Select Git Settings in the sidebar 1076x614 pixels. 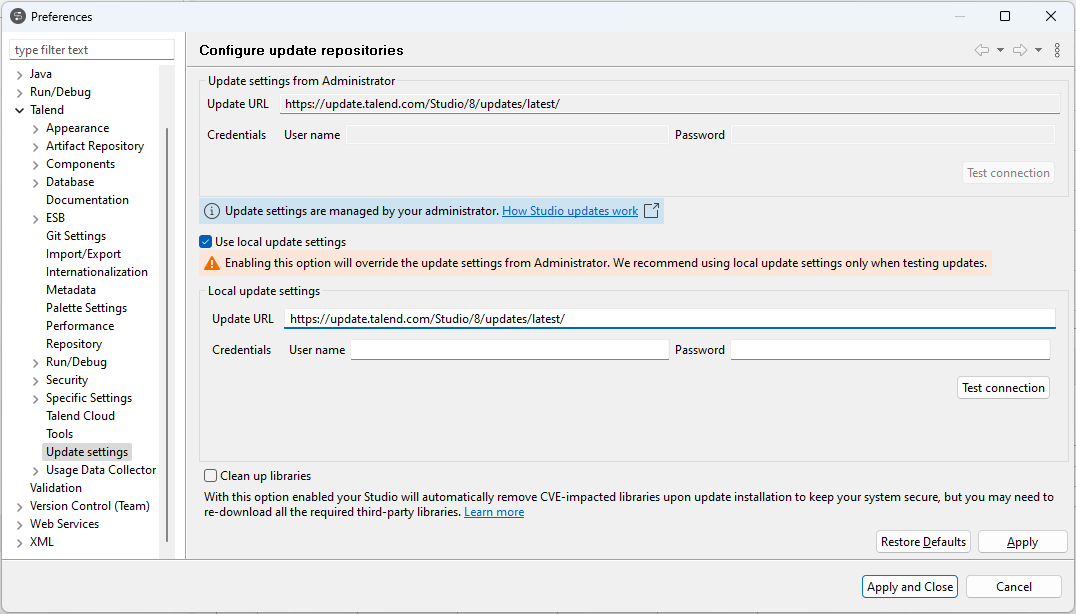pos(77,235)
